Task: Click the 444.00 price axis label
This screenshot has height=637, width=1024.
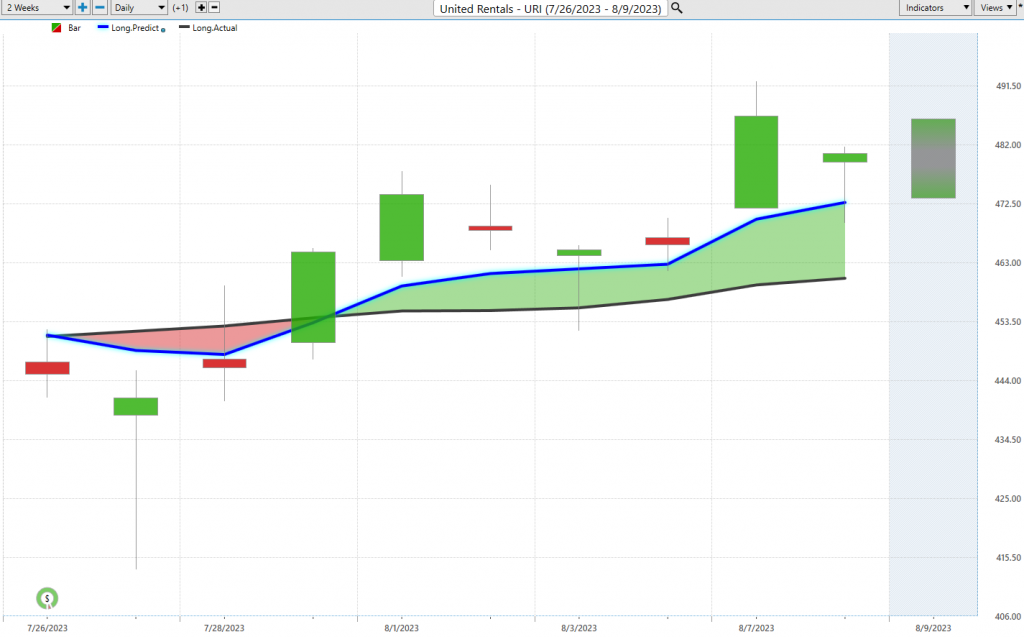Action: coord(1008,381)
